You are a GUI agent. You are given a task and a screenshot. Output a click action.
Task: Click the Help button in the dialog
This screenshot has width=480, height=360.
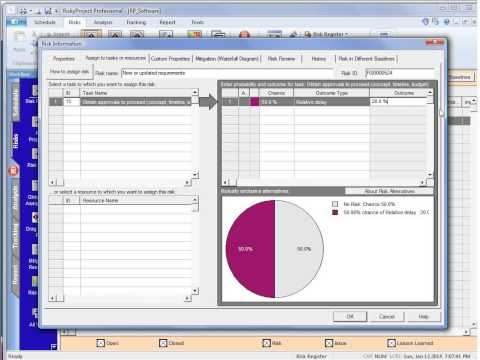click(x=423, y=316)
